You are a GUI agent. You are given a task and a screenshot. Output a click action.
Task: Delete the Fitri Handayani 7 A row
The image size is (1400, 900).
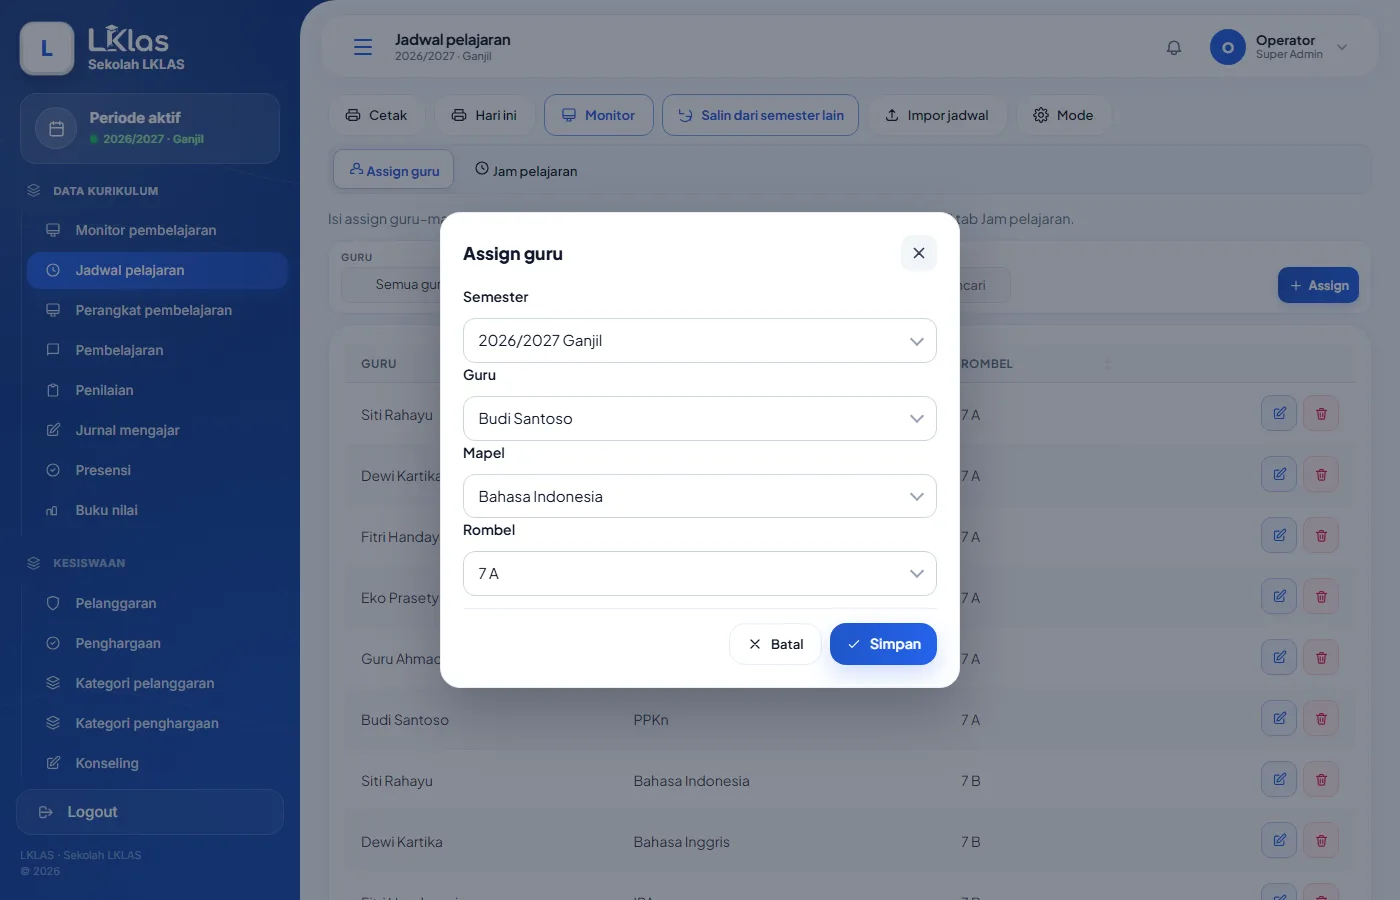pos(1321,535)
